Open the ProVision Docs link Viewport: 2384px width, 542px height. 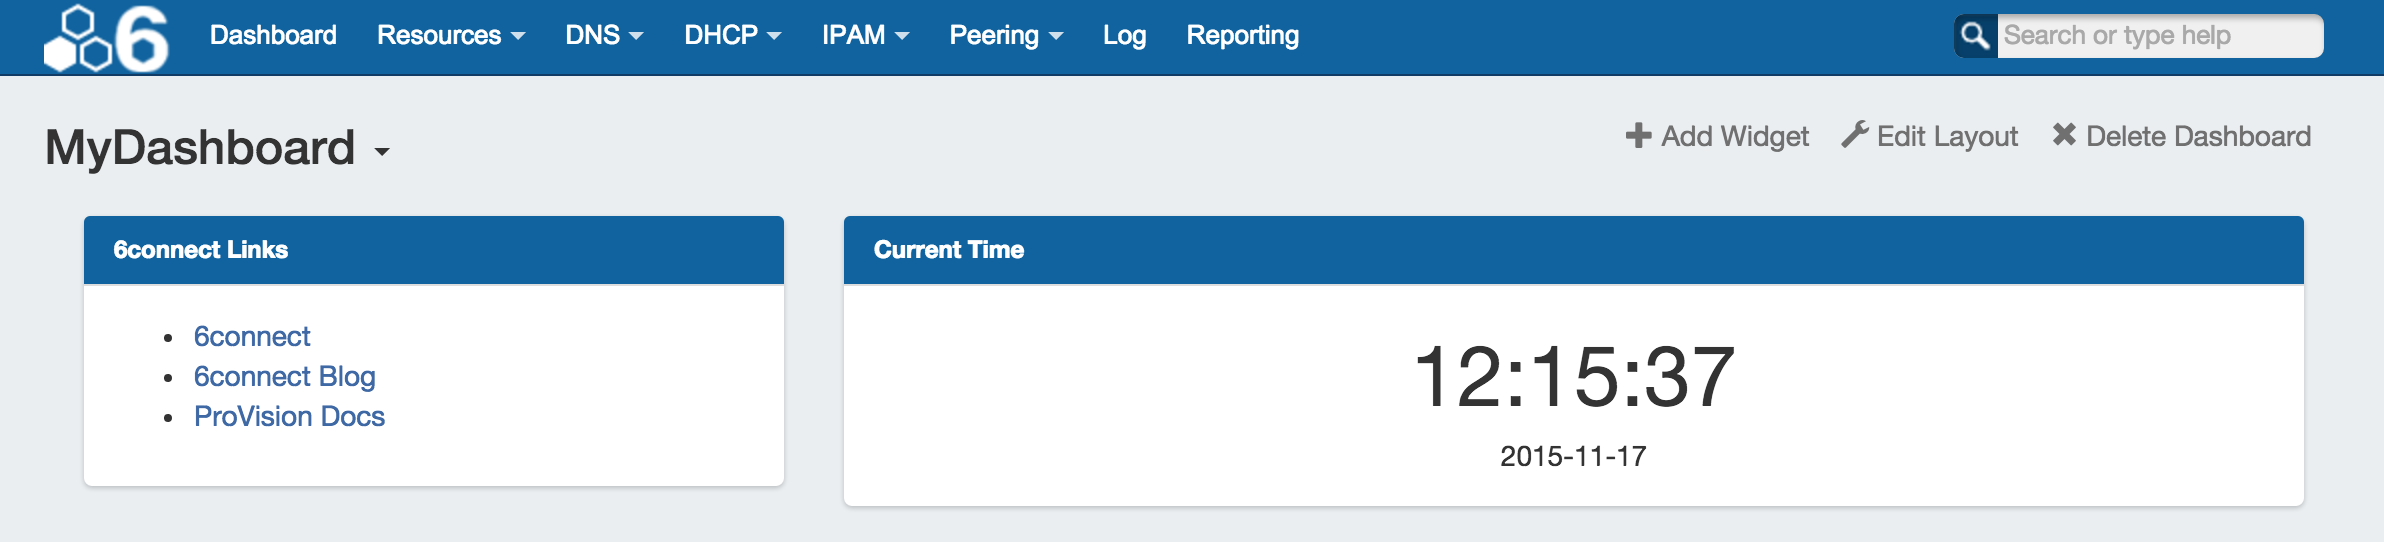tap(289, 417)
